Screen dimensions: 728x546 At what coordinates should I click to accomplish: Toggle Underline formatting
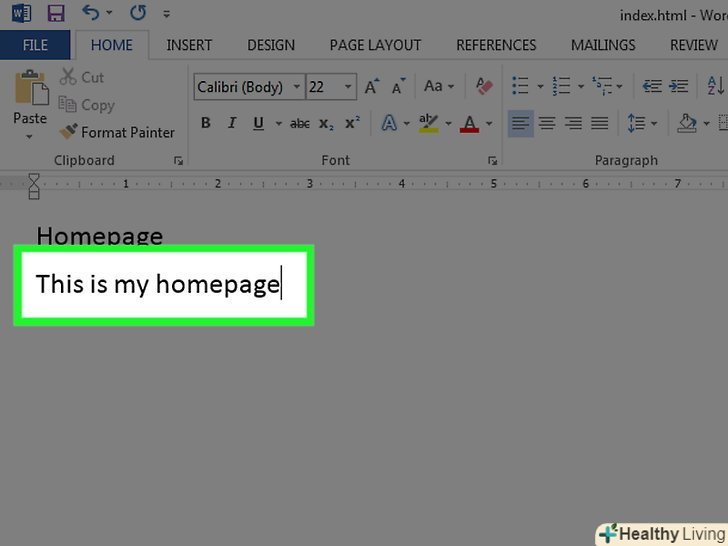(x=259, y=123)
